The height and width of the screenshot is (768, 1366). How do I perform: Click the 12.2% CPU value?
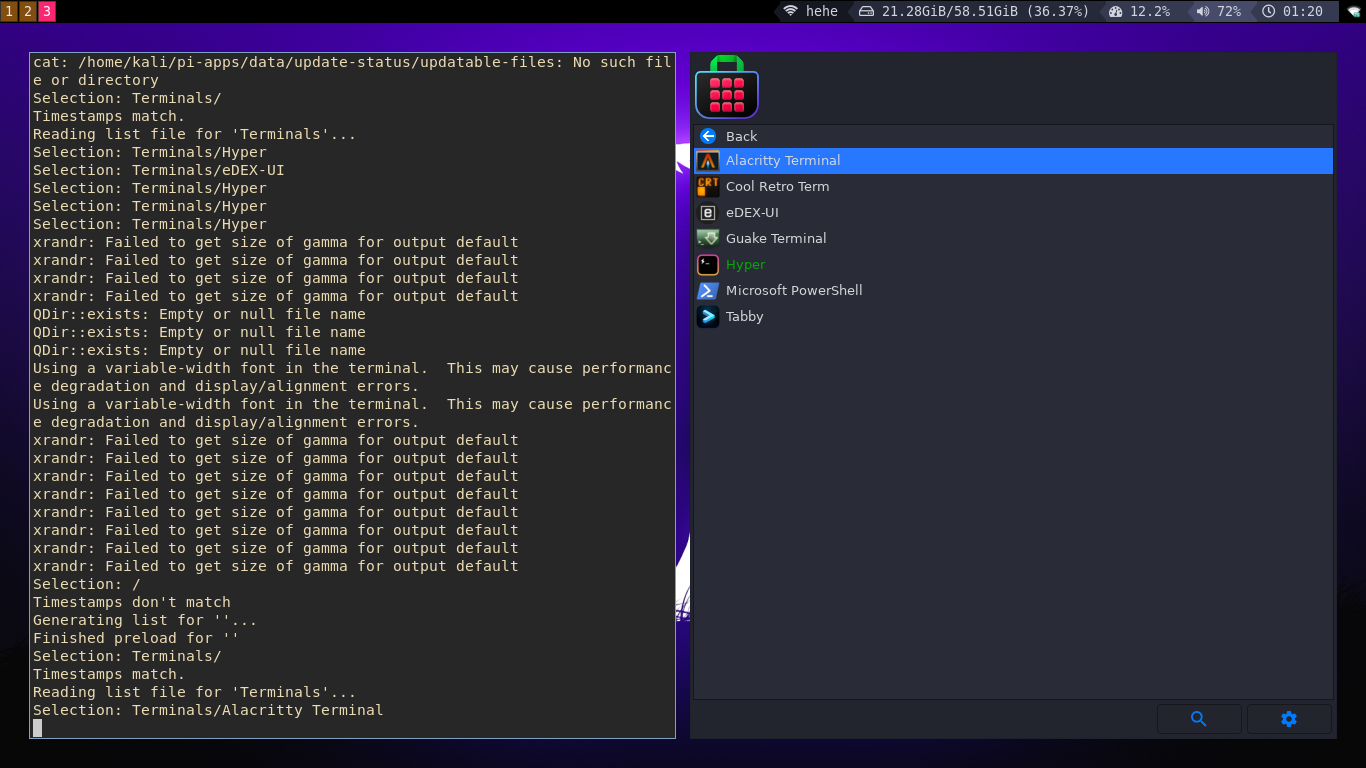pyautogui.click(x=1150, y=11)
